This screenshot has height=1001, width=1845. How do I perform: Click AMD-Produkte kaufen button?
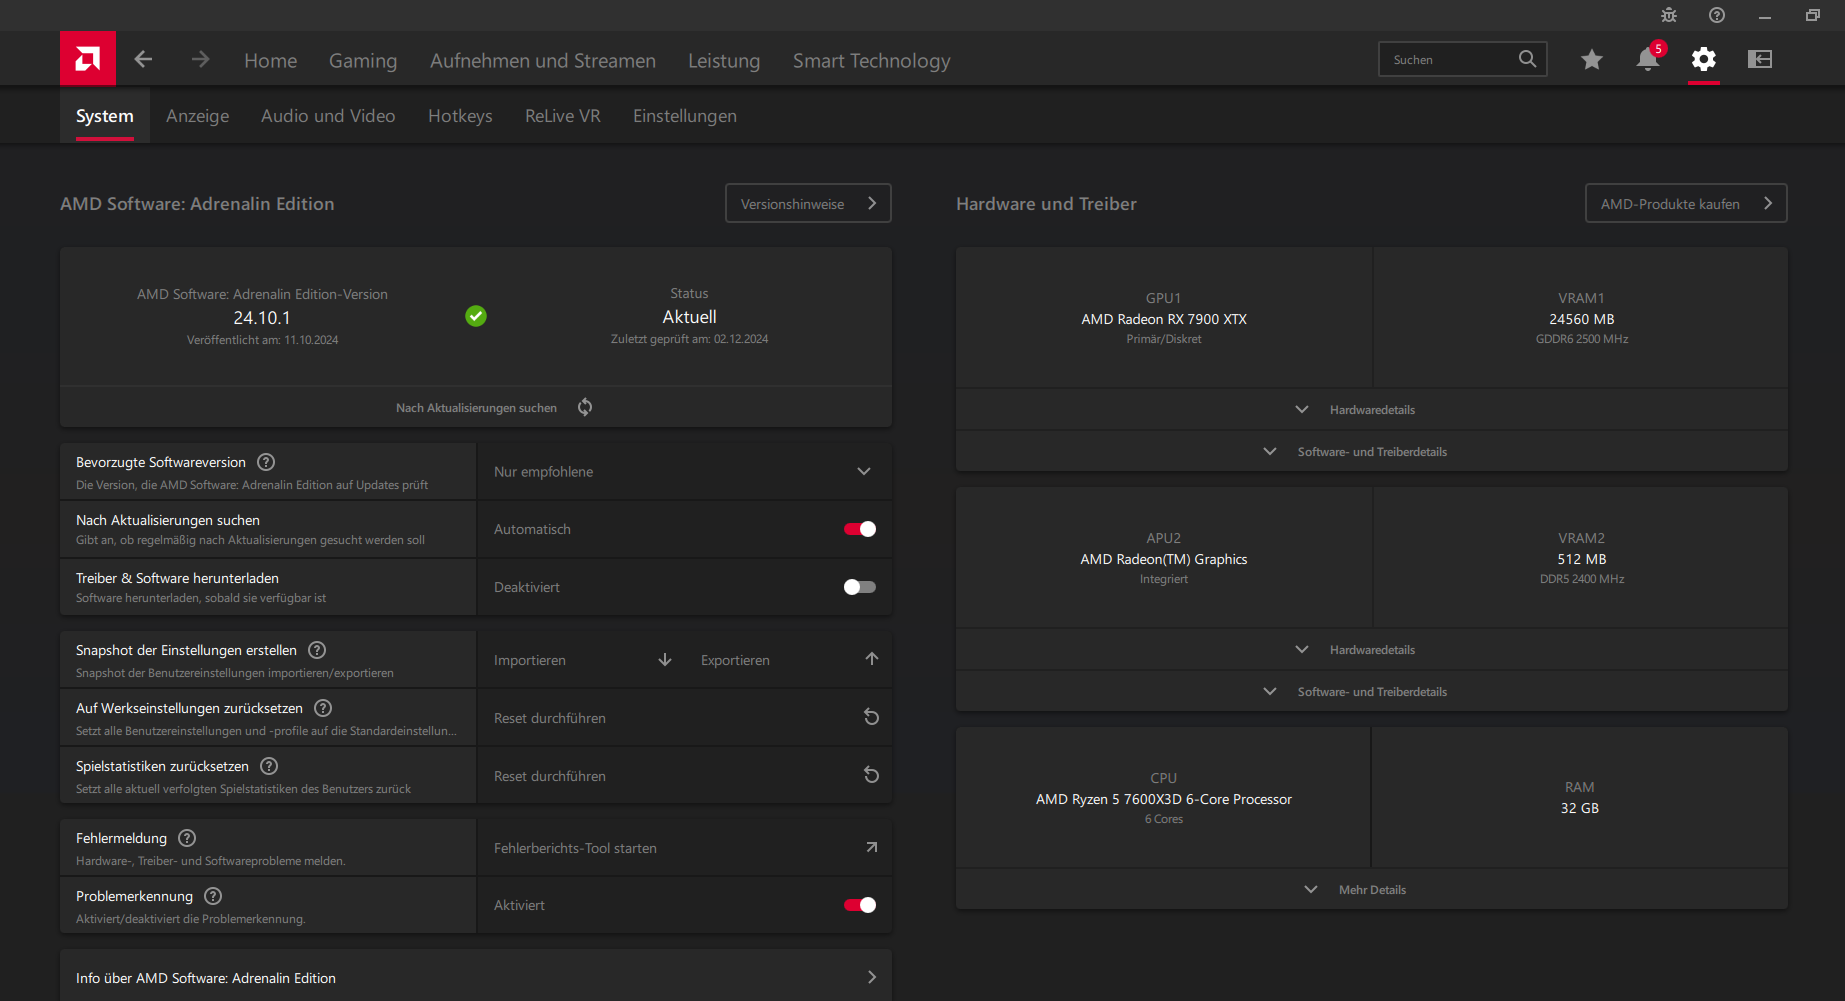pyautogui.click(x=1686, y=203)
